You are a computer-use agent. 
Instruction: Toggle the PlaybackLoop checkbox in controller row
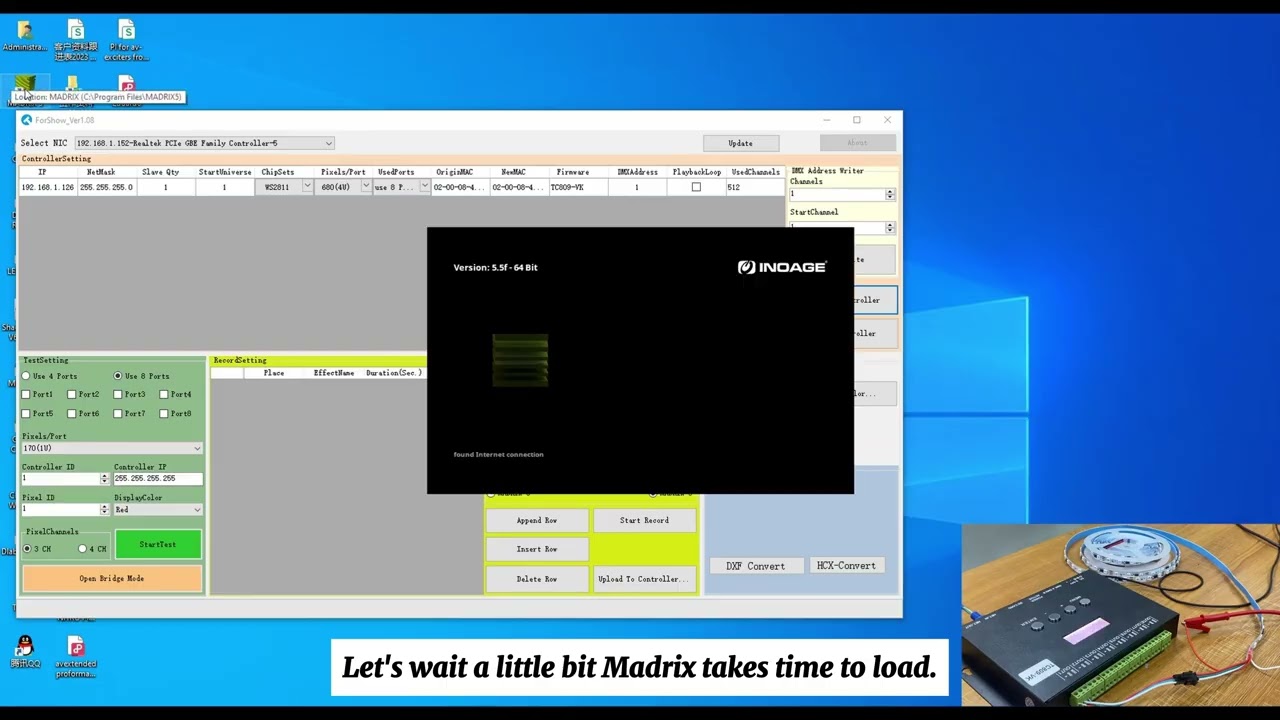click(x=696, y=187)
